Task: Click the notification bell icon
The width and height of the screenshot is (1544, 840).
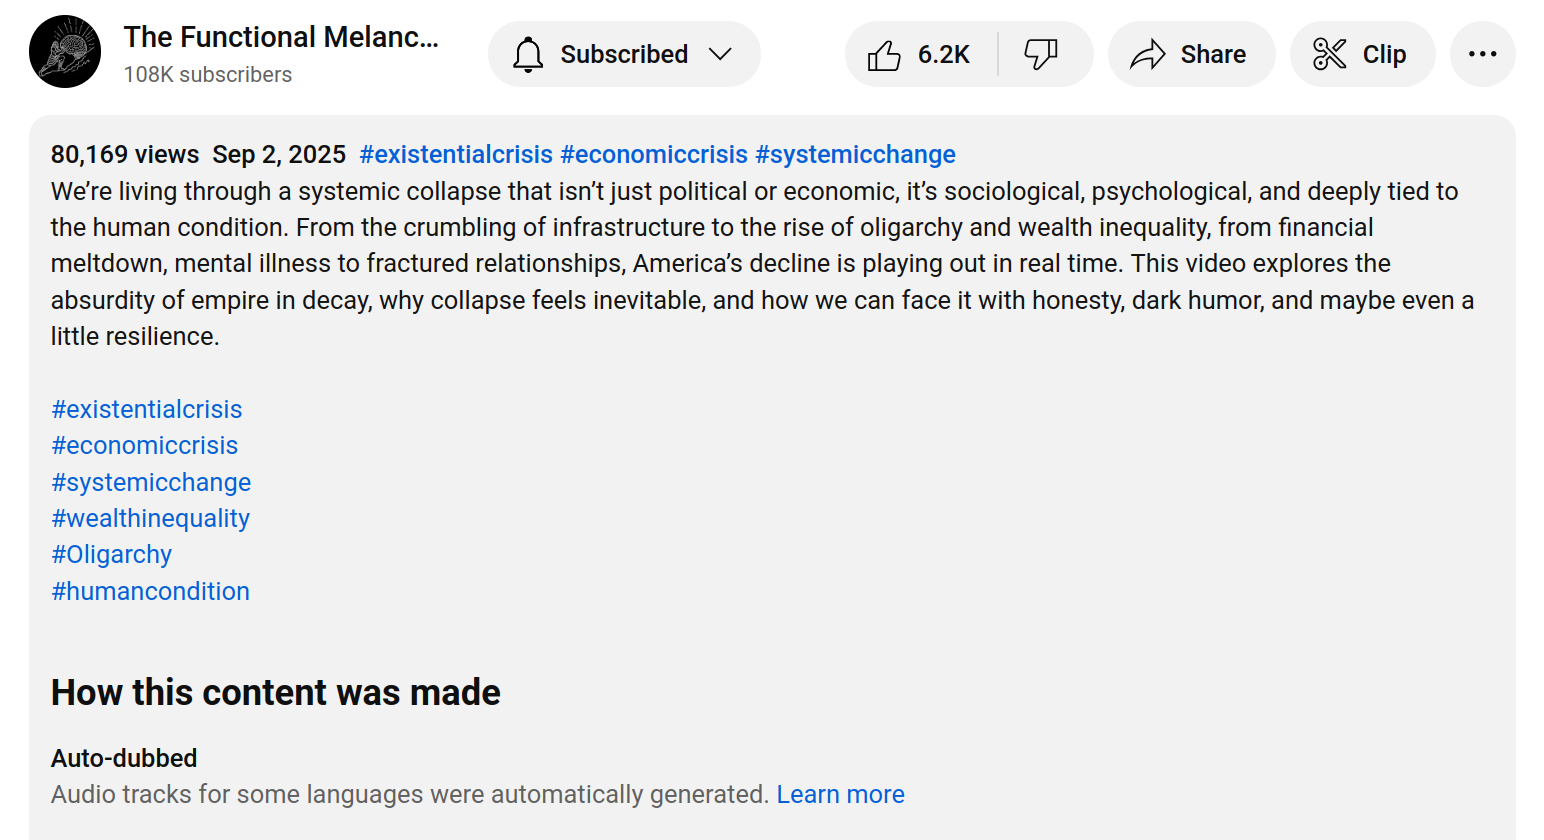Action: pos(528,54)
